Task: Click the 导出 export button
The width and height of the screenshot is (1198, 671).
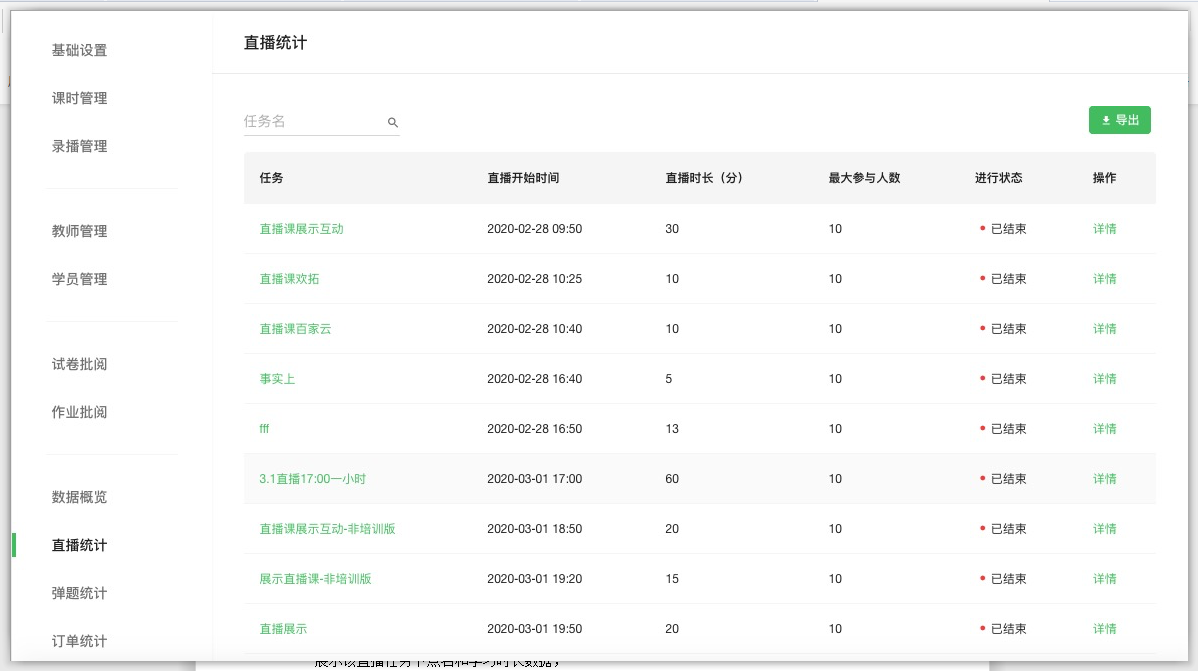Action: click(x=1119, y=120)
